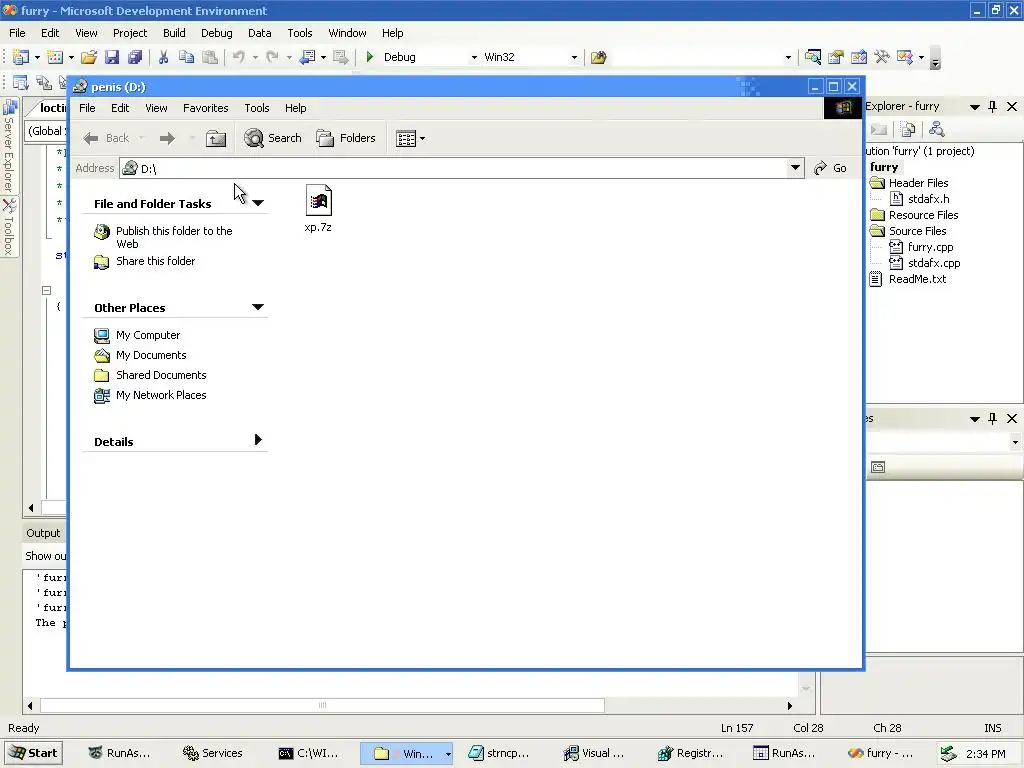Open My Network Places link
This screenshot has height=768, width=1024.
point(161,395)
